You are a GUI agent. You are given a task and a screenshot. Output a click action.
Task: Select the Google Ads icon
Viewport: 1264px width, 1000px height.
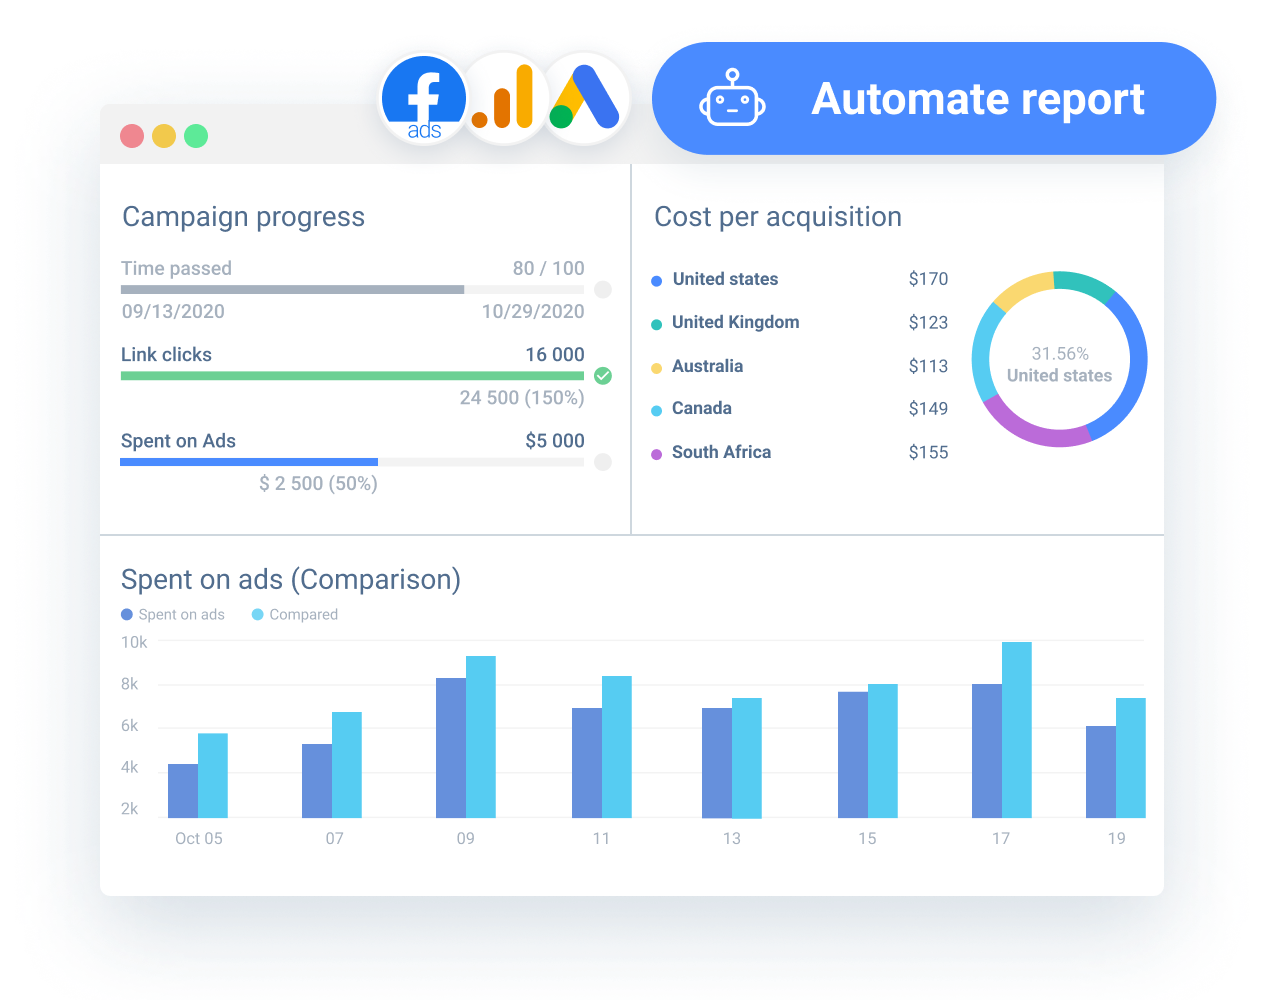(584, 95)
